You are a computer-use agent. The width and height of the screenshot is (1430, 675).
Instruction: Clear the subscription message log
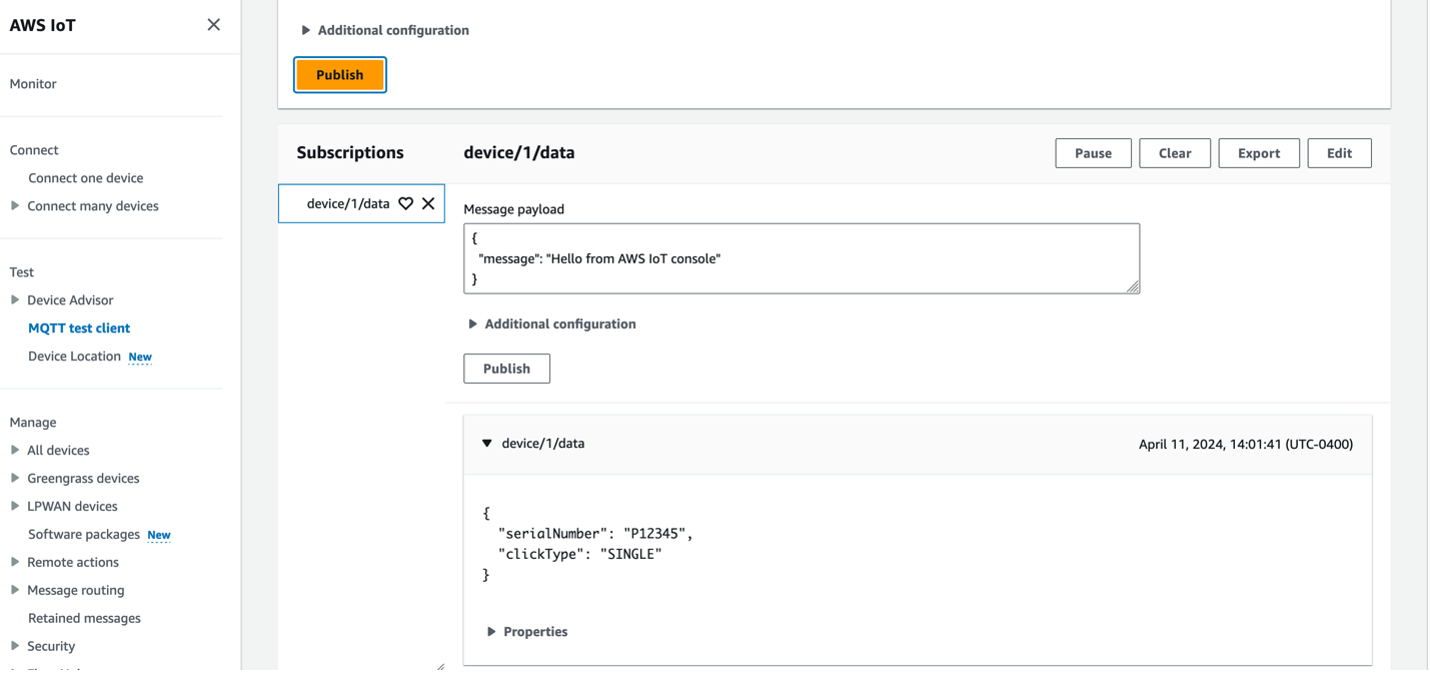tap(1174, 153)
